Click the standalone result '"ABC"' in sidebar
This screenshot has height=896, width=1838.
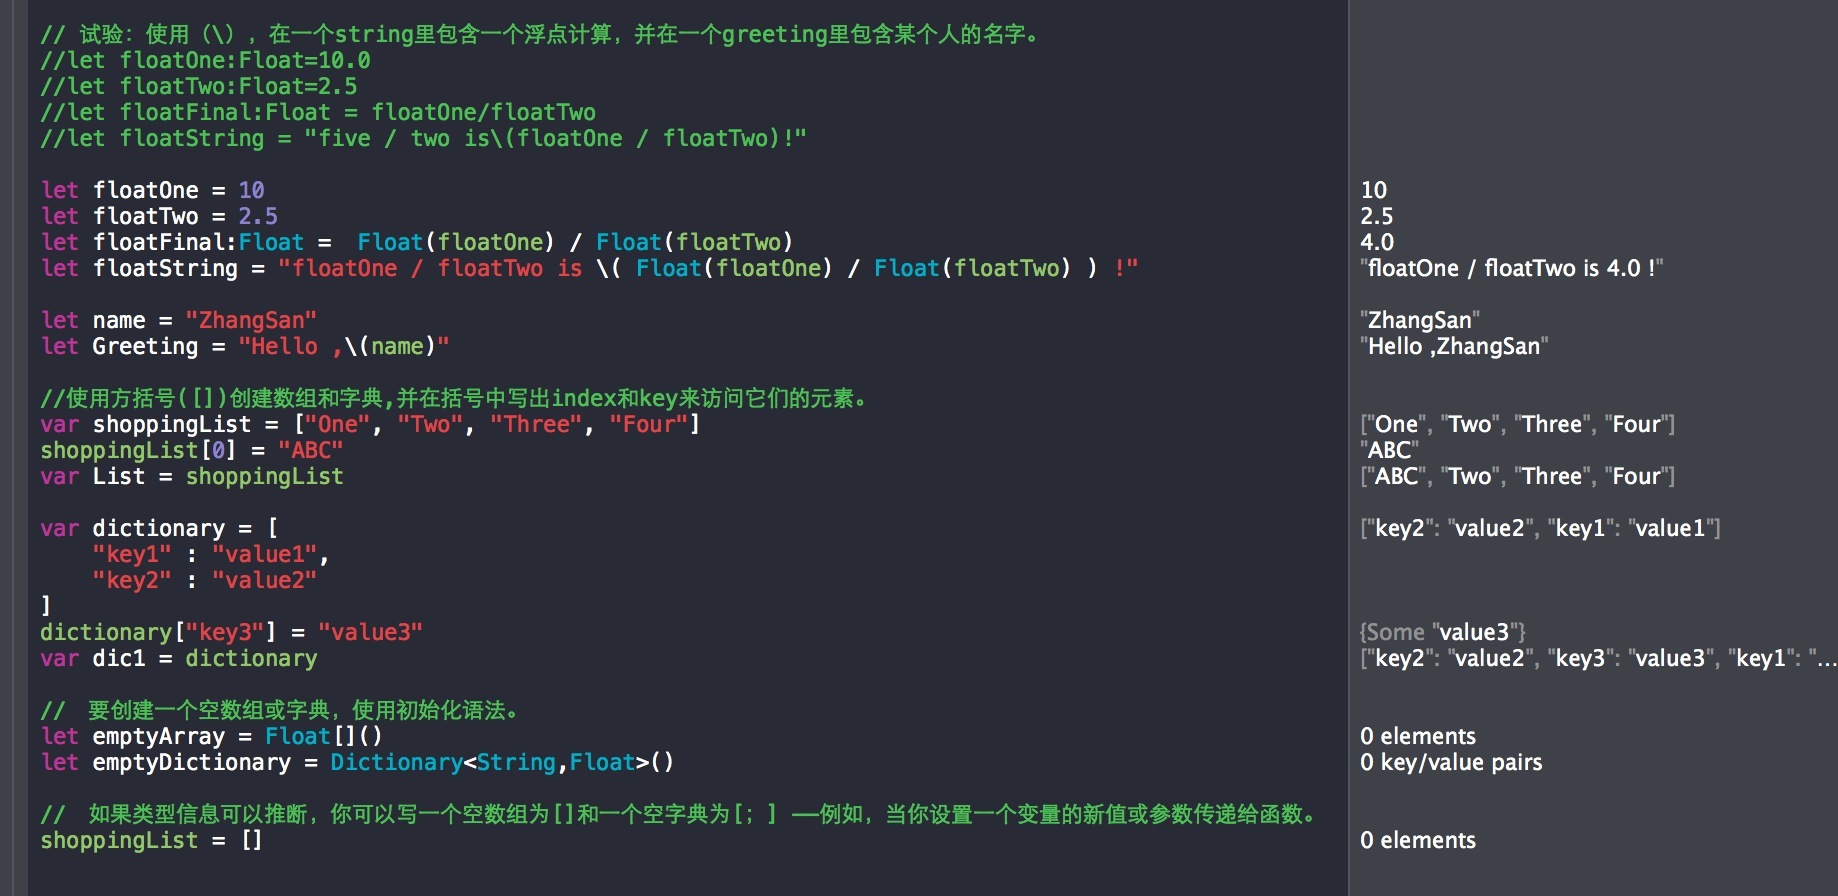(1389, 450)
